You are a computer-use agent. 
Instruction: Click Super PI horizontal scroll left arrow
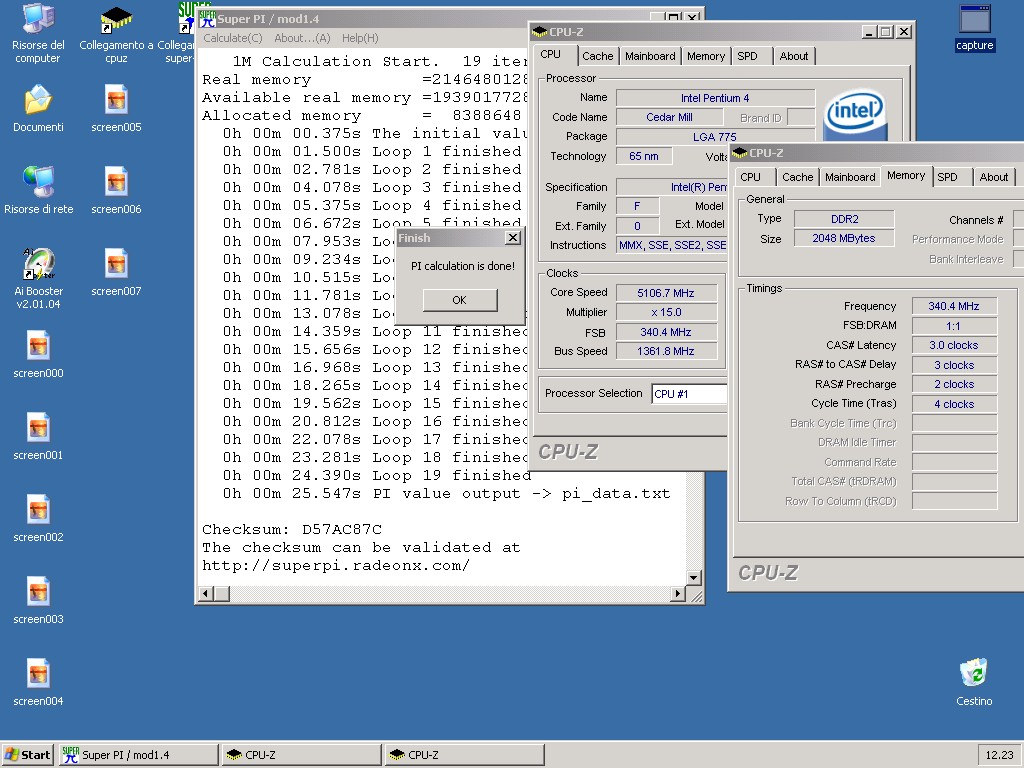click(x=206, y=594)
